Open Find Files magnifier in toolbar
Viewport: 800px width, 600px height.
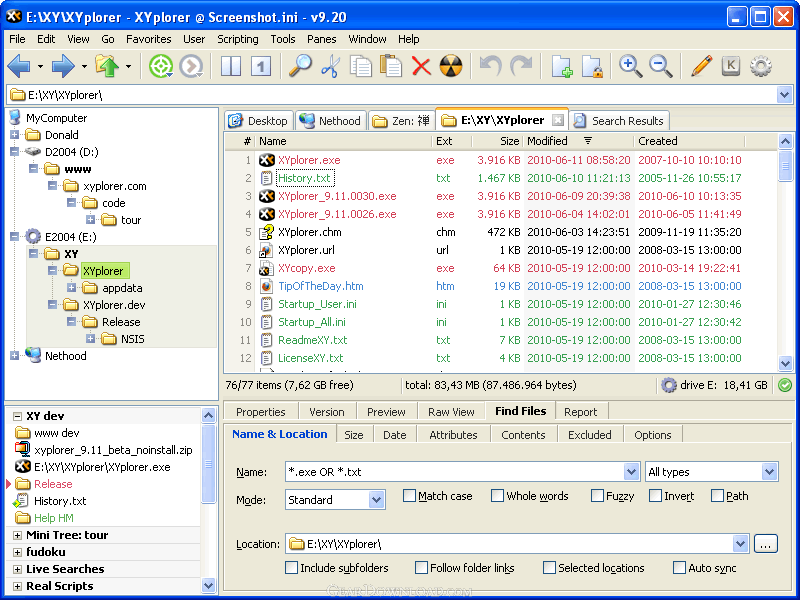300,67
